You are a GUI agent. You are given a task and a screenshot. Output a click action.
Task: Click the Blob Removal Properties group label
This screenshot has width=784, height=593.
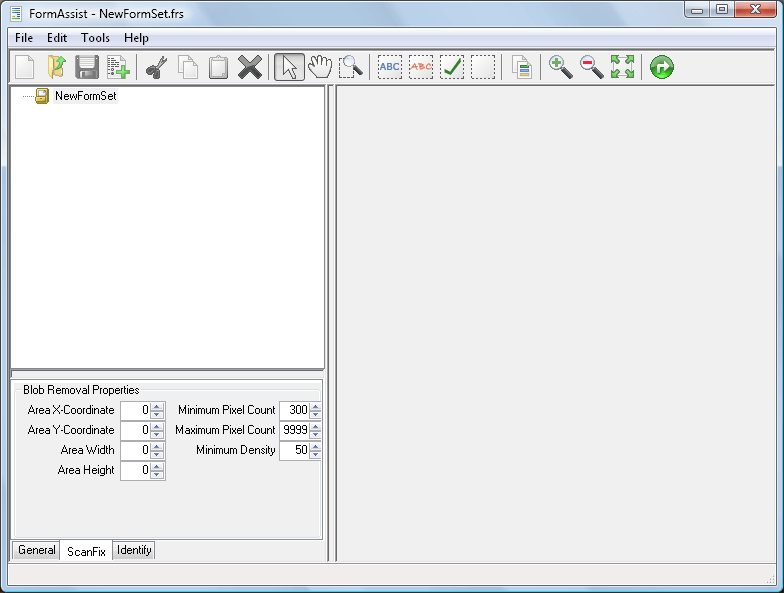coord(81,390)
